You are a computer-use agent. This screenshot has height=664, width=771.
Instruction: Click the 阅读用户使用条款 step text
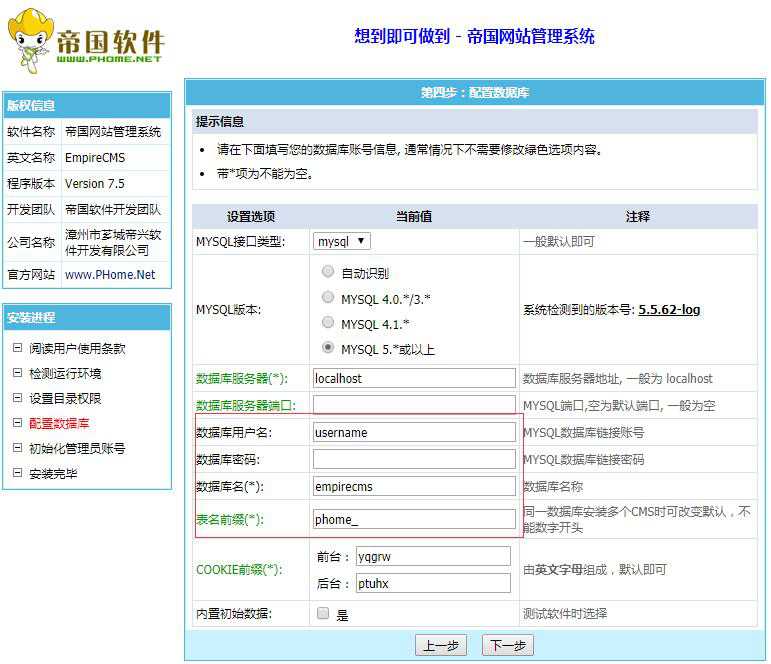tap(77, 348)
